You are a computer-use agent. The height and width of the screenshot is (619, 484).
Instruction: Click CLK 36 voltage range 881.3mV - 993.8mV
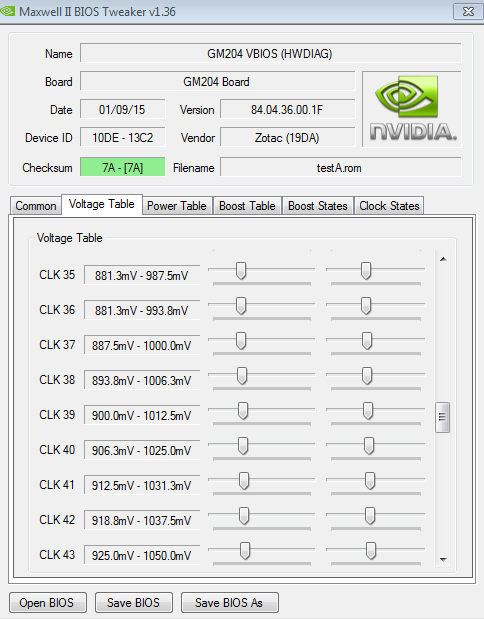pyautogui.click(x=142, y=310)
